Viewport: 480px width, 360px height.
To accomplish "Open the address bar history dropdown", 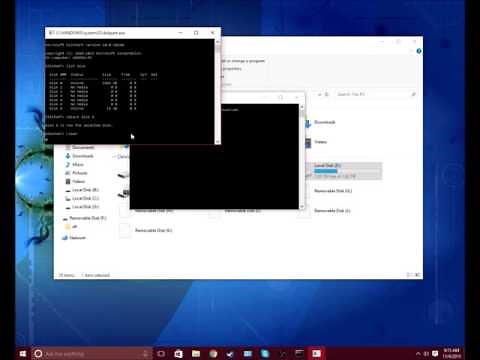I will click(x=319, y=94).
